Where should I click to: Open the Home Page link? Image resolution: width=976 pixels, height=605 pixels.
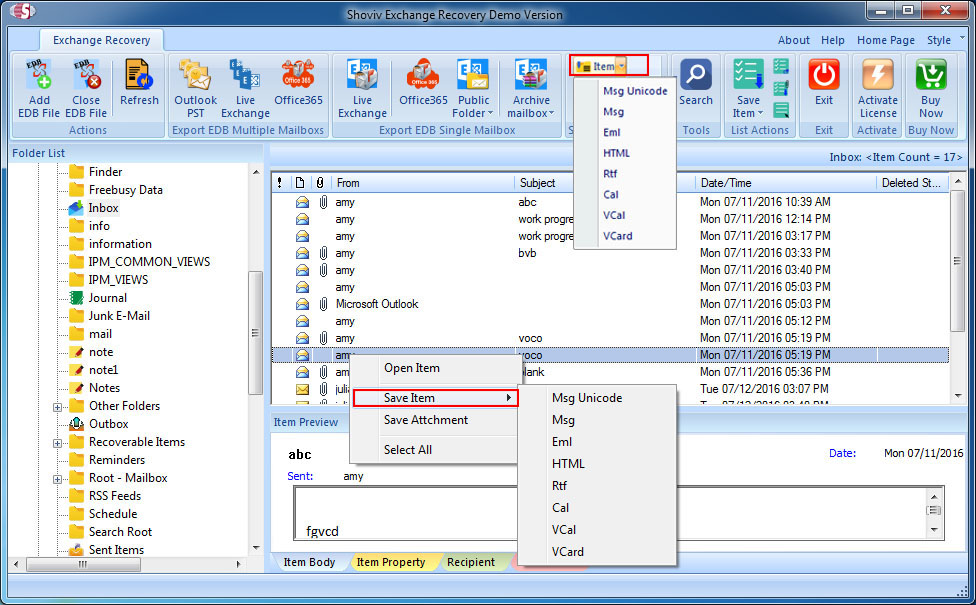pyautogui.click(x=885, y=40)
